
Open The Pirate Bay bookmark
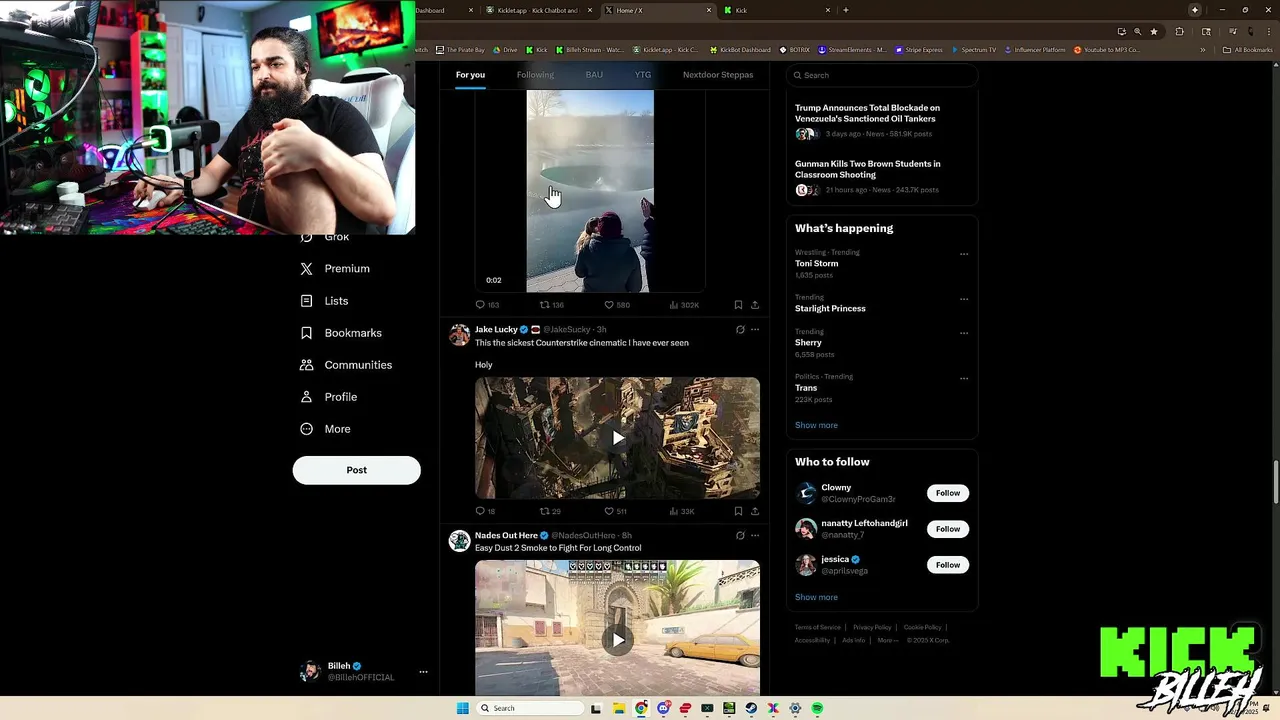[460, 50]
